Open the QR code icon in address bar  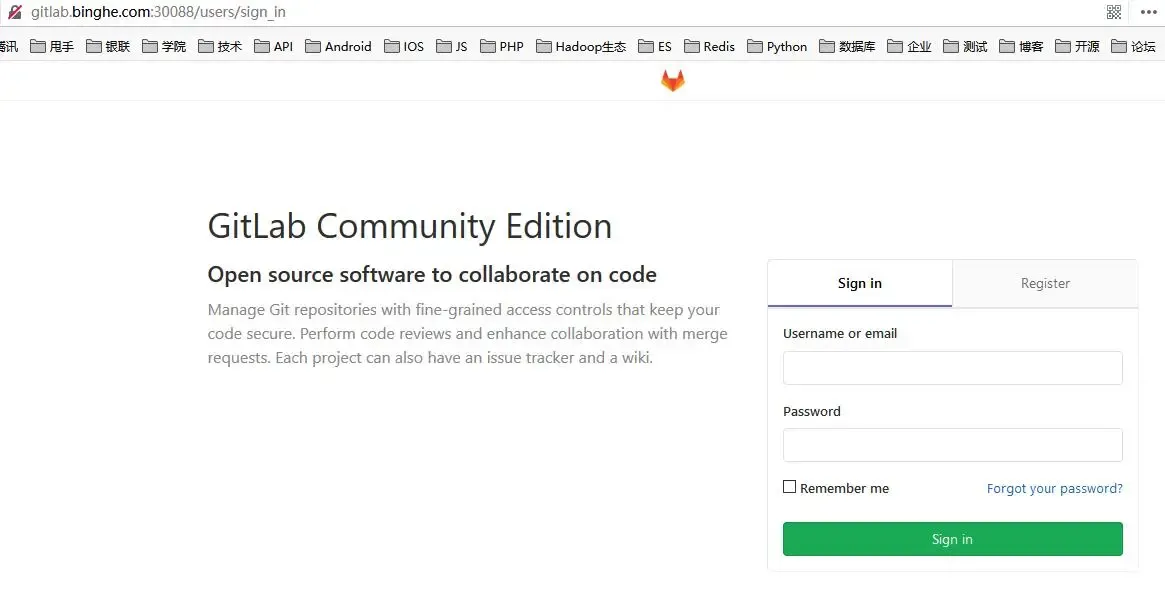(1114, 11)
